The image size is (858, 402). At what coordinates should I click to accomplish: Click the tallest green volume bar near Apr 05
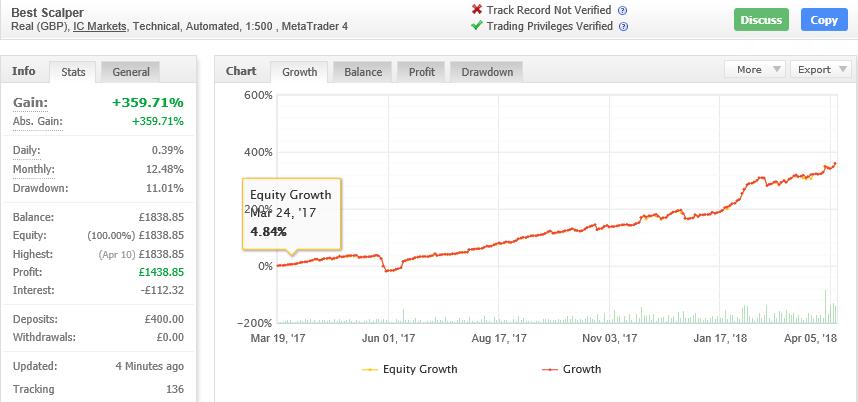826,306
